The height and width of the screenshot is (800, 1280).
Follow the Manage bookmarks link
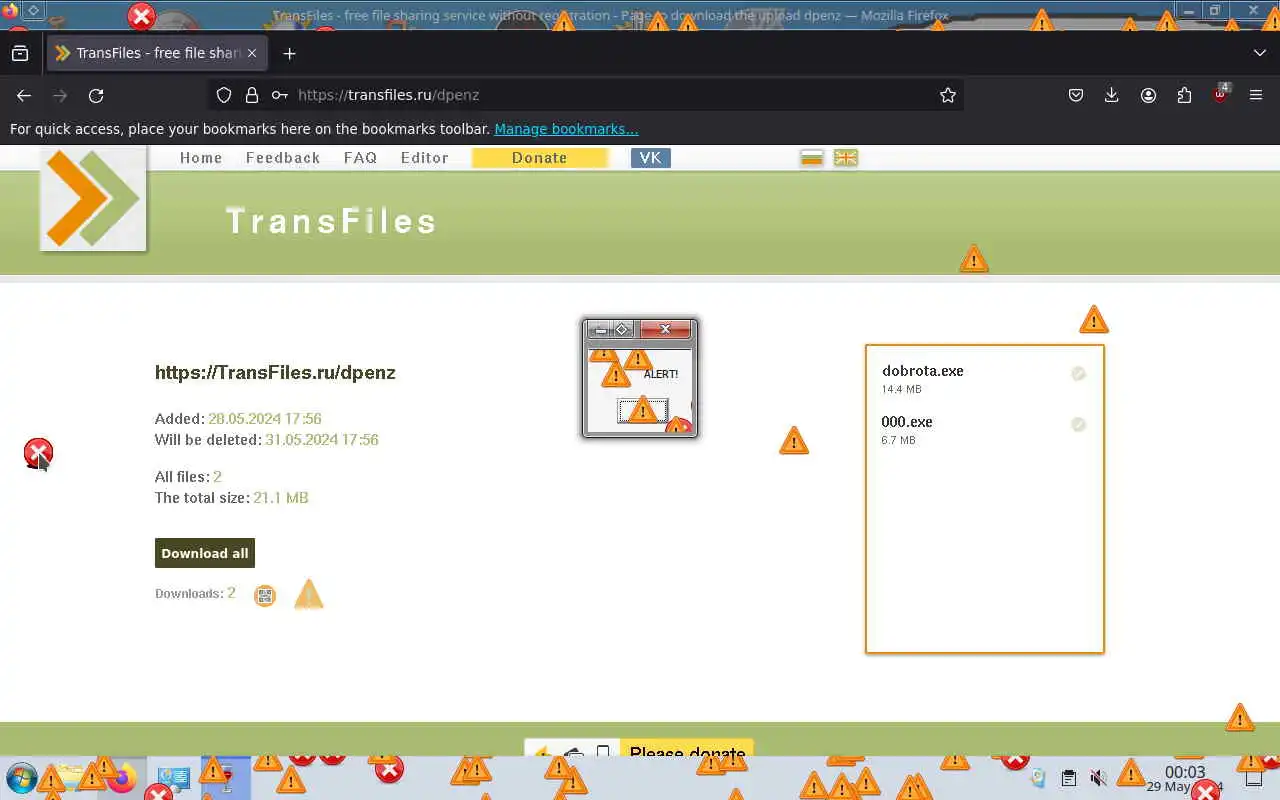click(x=566, y=129)
